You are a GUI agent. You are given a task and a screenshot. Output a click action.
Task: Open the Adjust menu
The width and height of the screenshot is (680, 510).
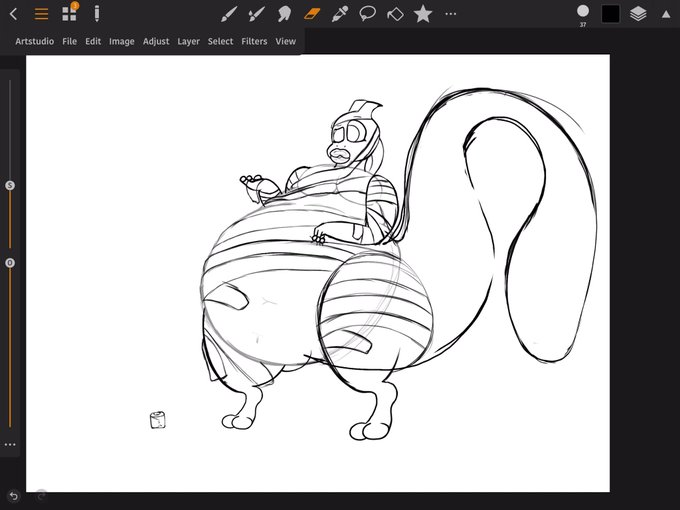[156, 42]
